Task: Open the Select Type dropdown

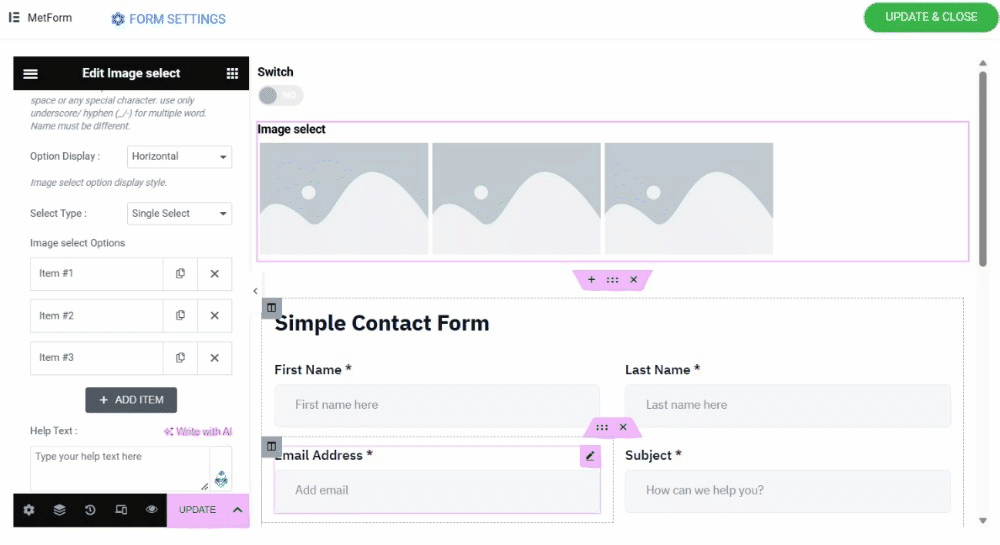Action: [x=179, y=214]
